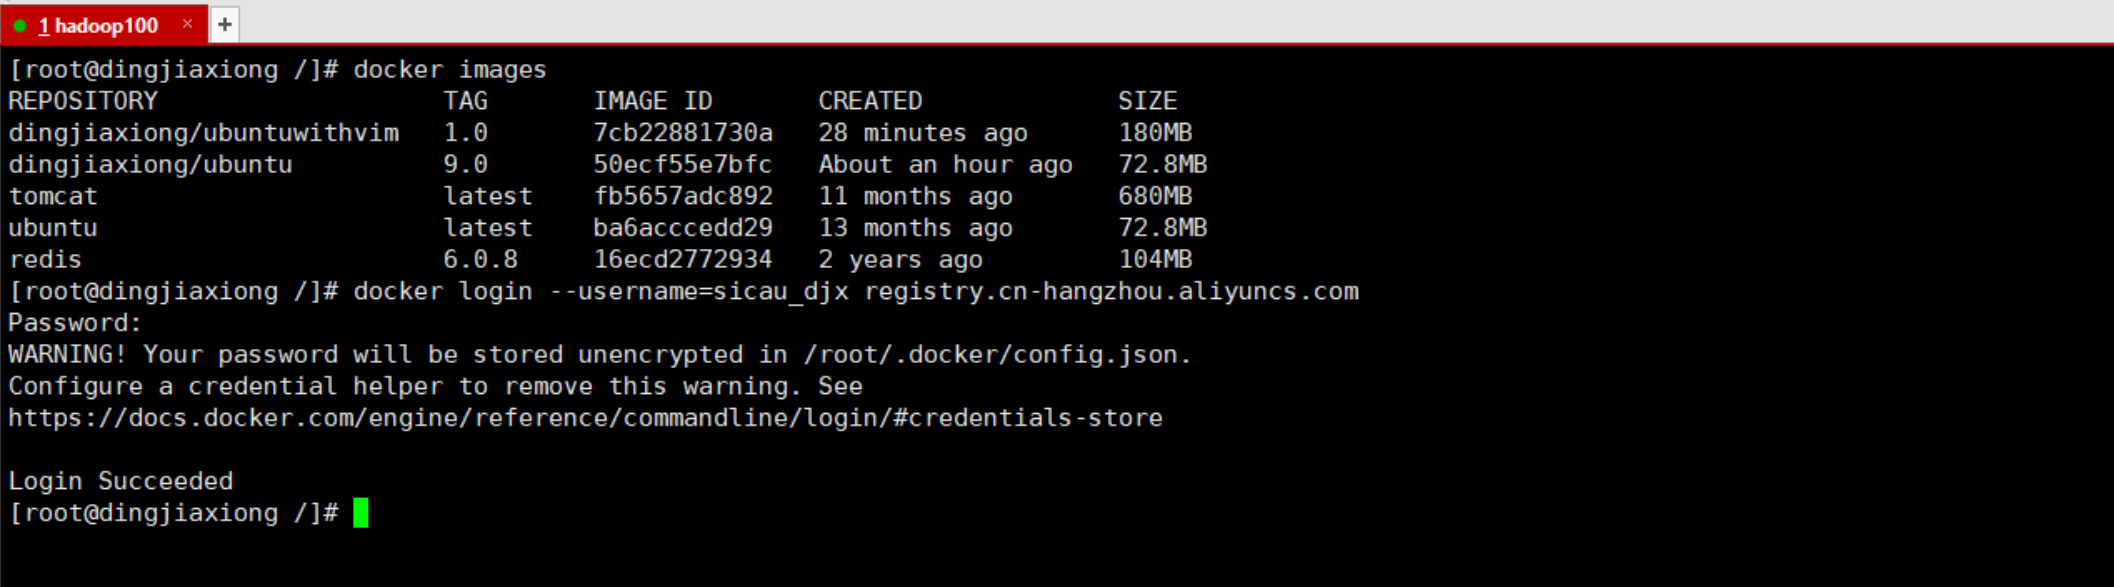Click the TAG column header text
Image resolution: width=2114 pixels, height=587 pixels.
466,101
